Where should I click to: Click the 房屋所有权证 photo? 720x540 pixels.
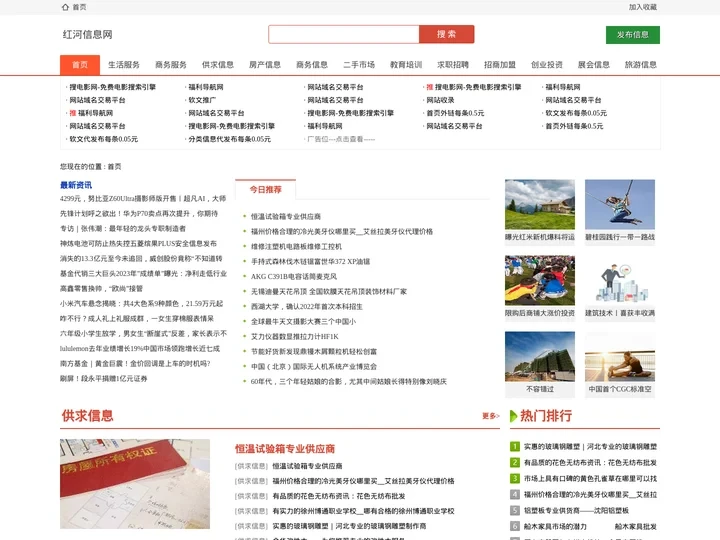point(135,484)
